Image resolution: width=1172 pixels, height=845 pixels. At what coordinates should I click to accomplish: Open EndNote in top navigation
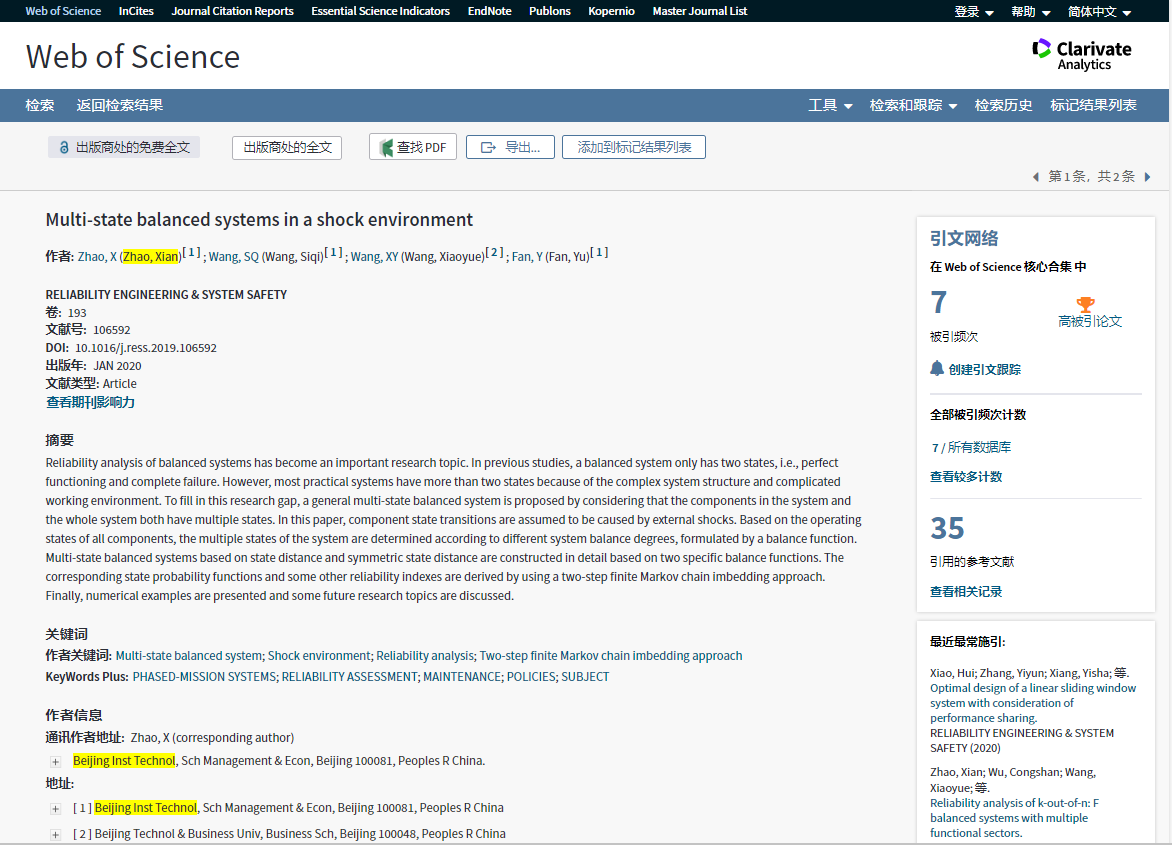pos(490,11)
